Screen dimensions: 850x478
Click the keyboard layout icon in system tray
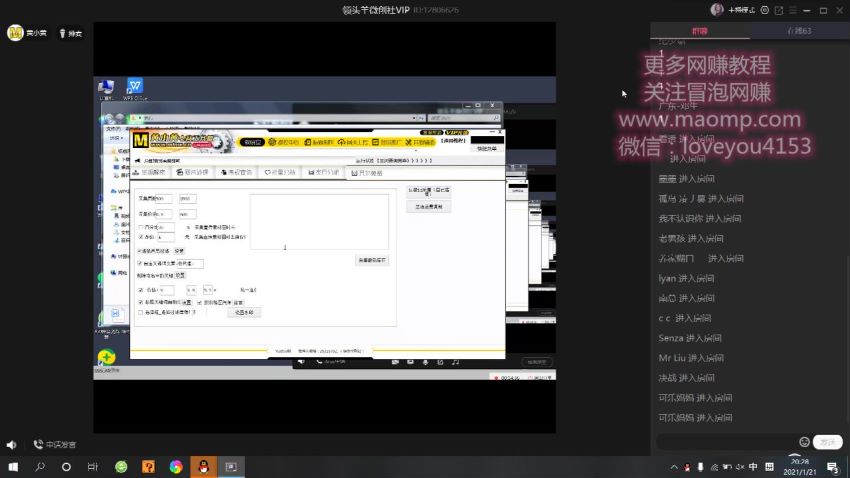[x=769, y=467]
